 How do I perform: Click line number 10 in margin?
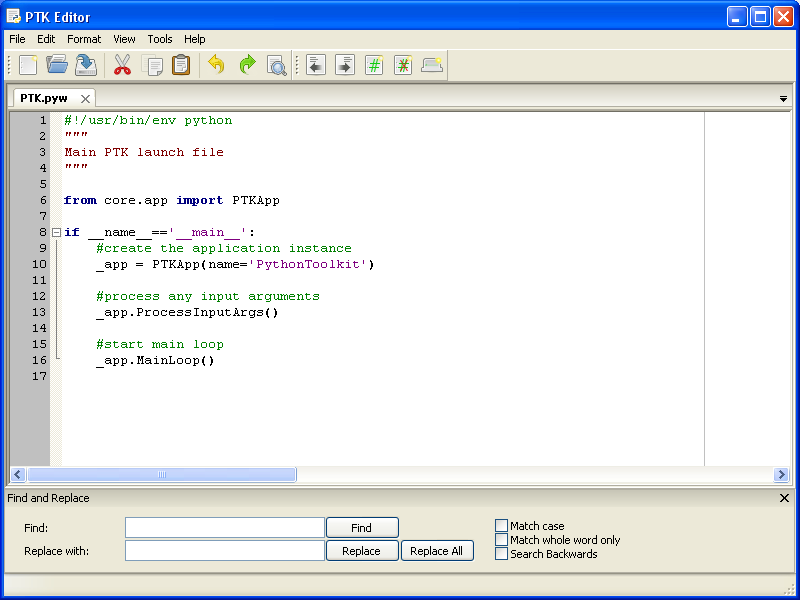tap(39, 264)
